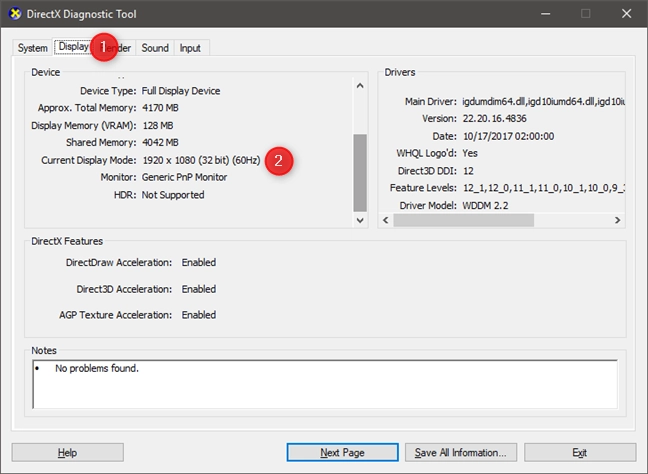Image resolution: width=648 pixels, height=474 pixels.
Task: Click '1920 x 1080 (32 bit) (60Hz)' value
Action: (x=202, y=160)
